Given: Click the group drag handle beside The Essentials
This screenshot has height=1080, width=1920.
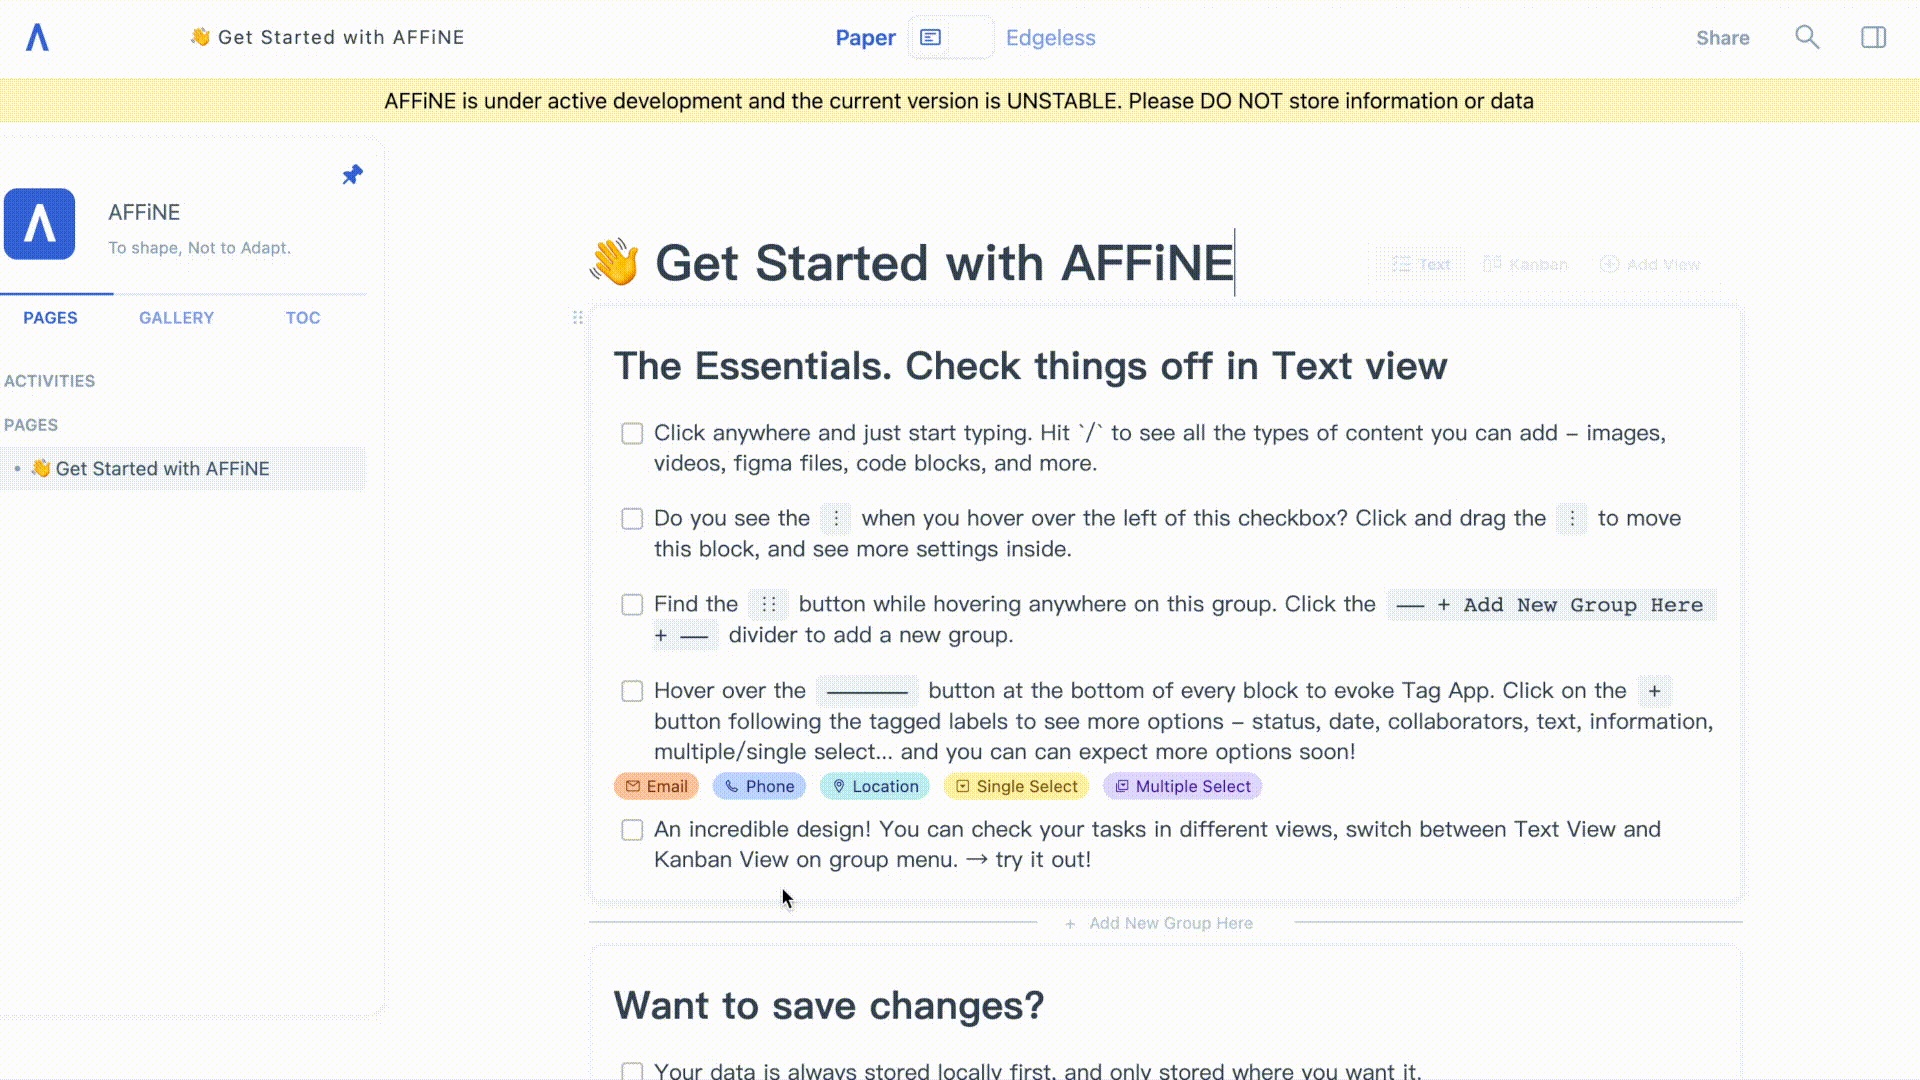Looking at the screenshot, I should coord(577,317).
